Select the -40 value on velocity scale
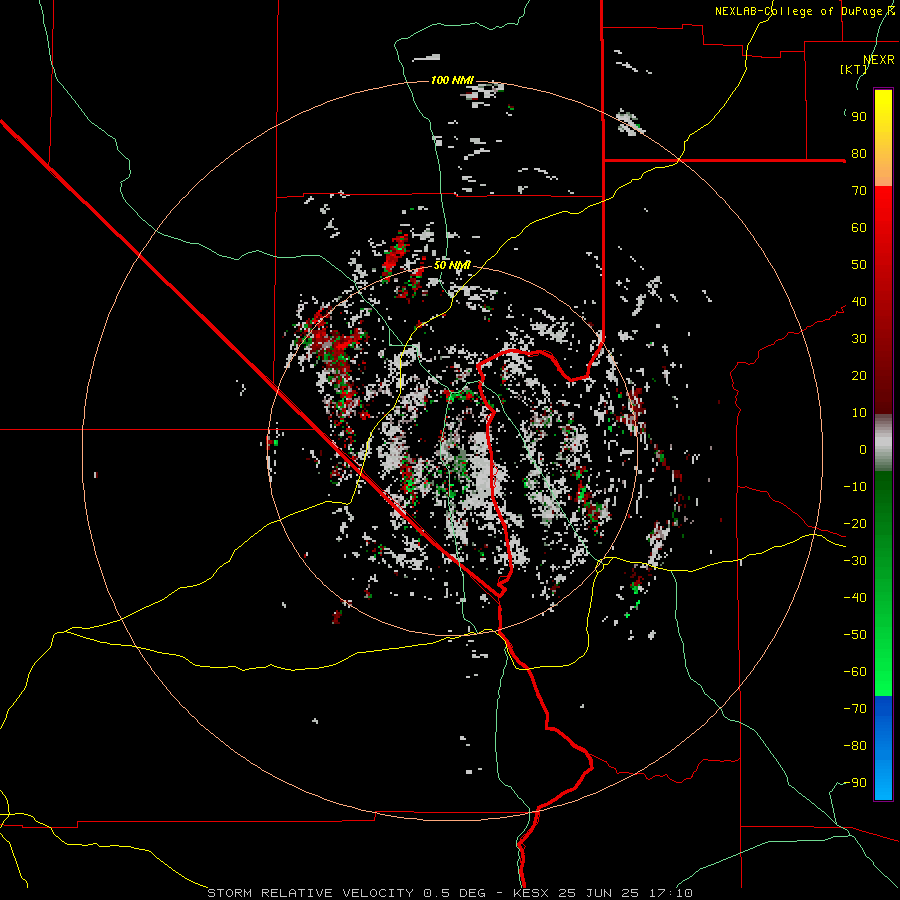This screenshot has width=900, height=900. coord(855,598)
